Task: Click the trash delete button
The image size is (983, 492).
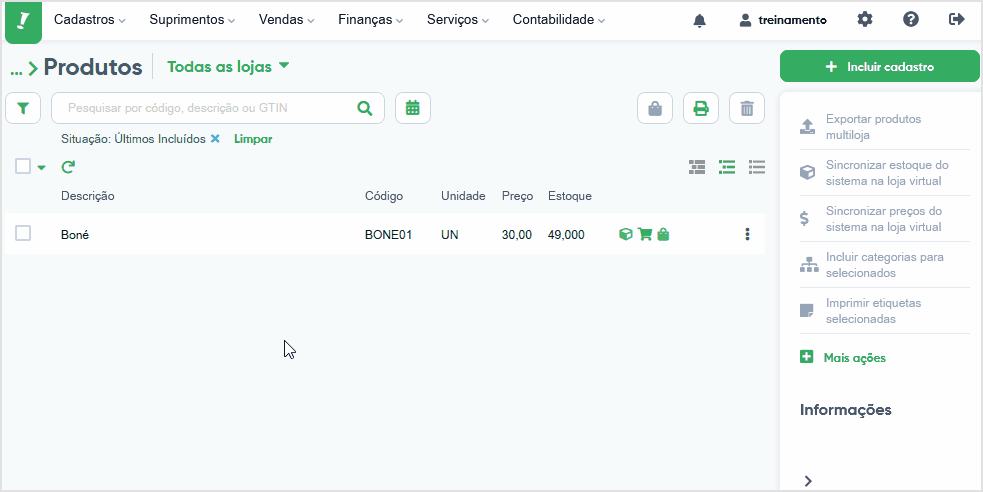Action: click(x=747, y=108)
